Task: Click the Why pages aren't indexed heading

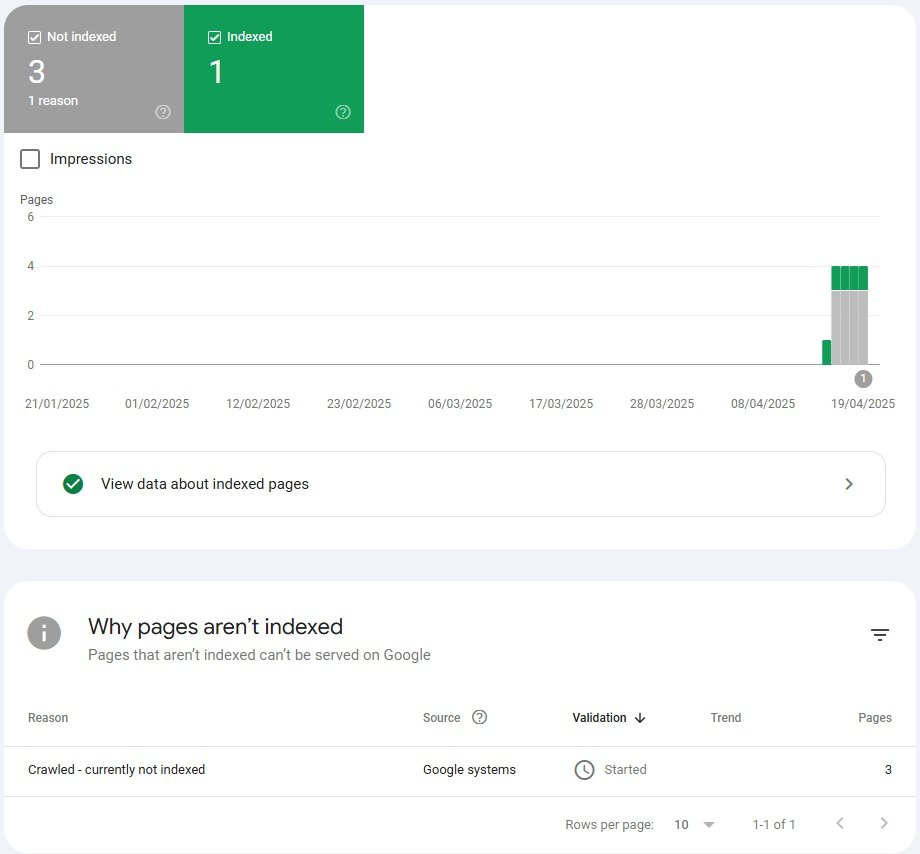Action: pos(215,627)
